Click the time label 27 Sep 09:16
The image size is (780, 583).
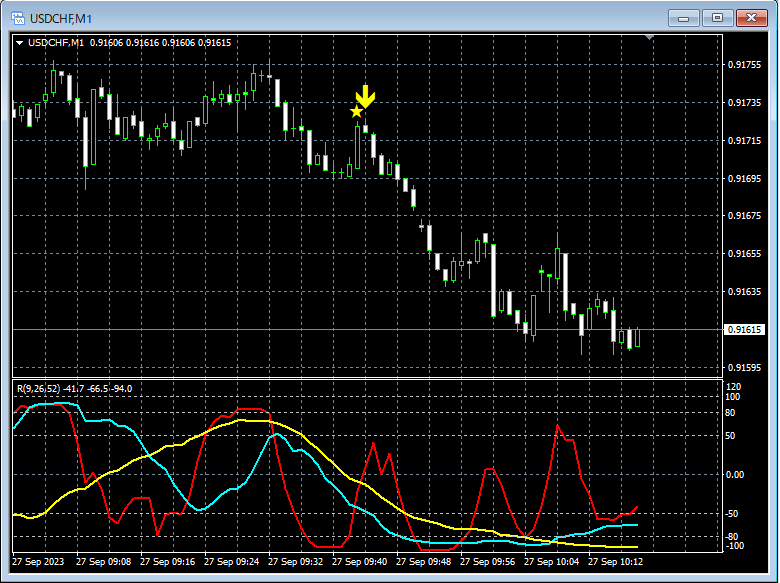point(168,562)
